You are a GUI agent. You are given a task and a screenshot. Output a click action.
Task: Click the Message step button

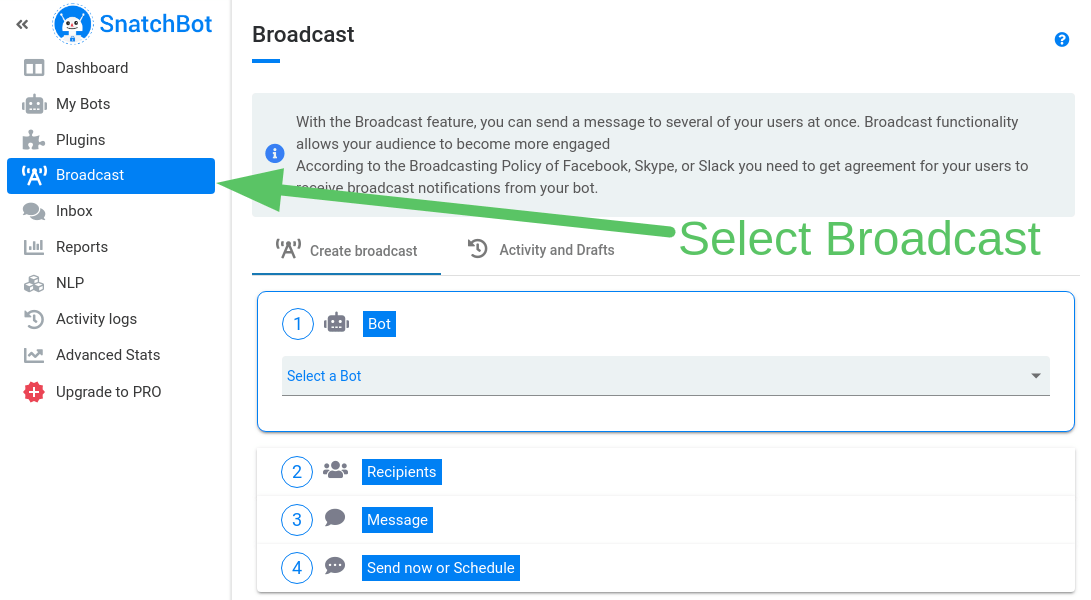[x=397, y=519]
